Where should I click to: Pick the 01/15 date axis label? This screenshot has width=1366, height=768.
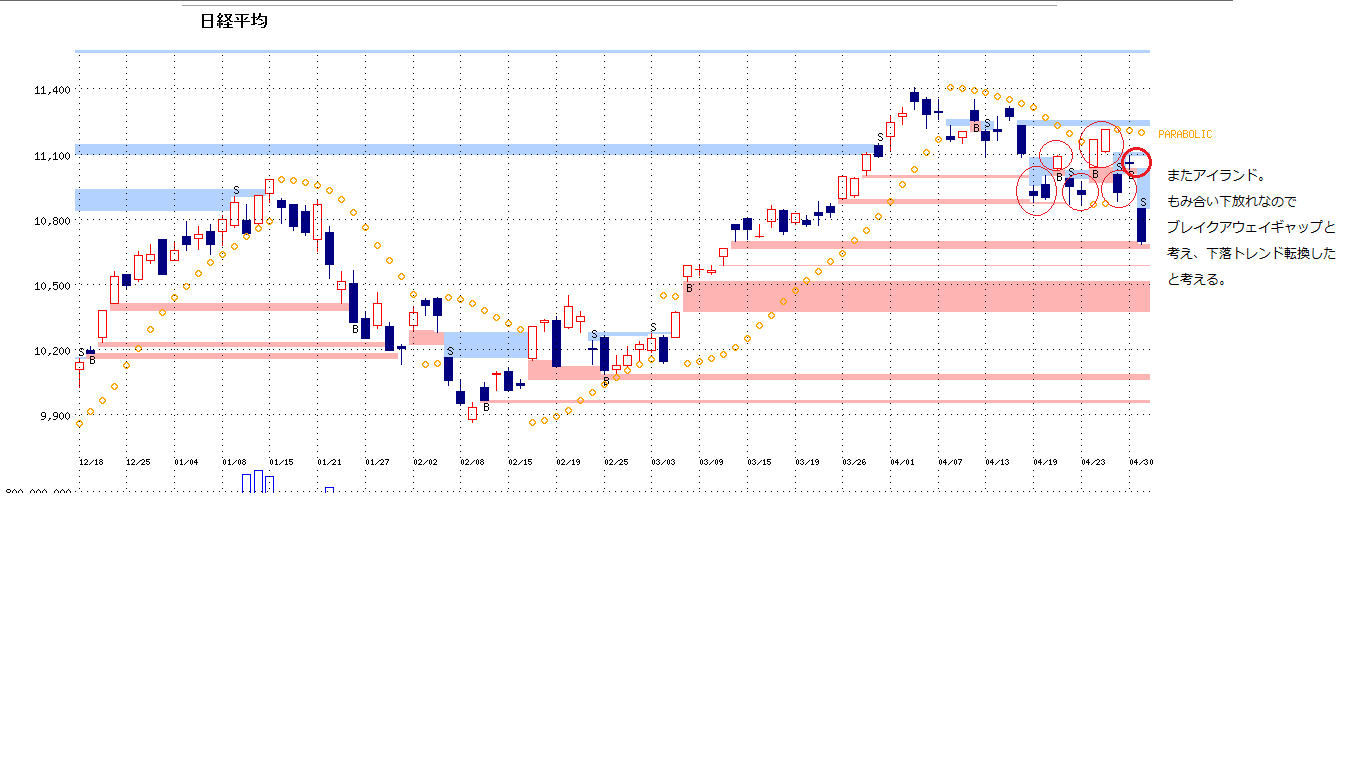[x=281, y=463]
